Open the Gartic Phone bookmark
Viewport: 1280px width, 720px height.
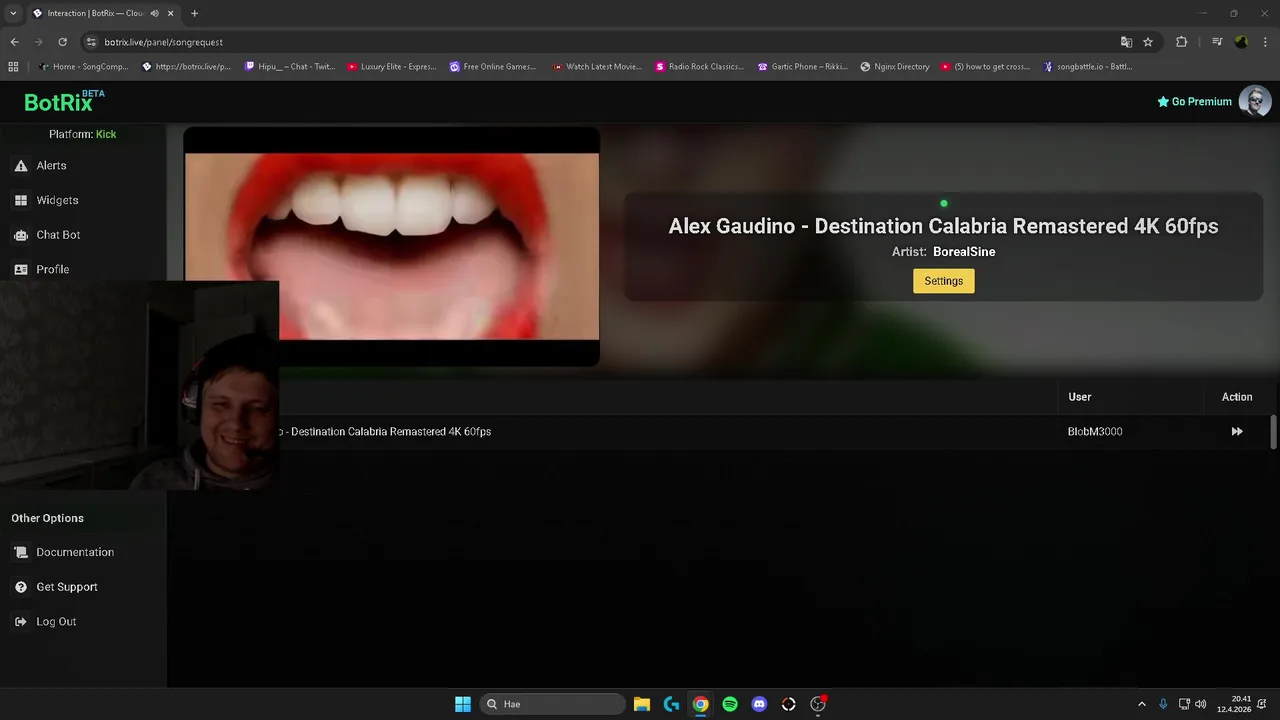(803, 67)
